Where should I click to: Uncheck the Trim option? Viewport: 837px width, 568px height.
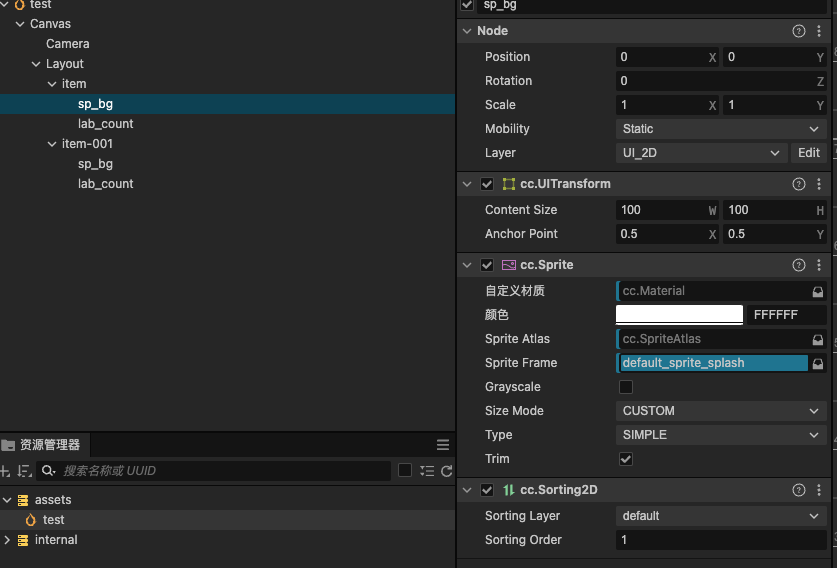(x=626, y=459)
